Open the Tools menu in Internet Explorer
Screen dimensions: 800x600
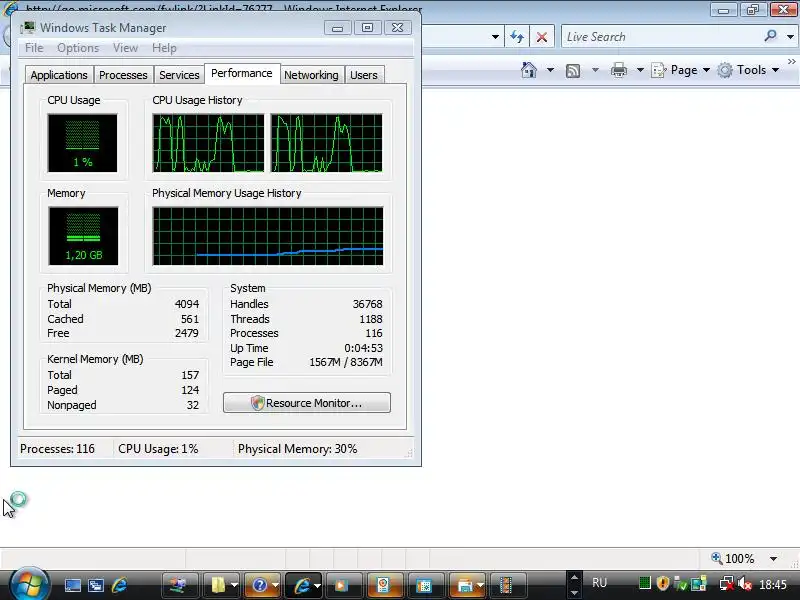(748, 70)
